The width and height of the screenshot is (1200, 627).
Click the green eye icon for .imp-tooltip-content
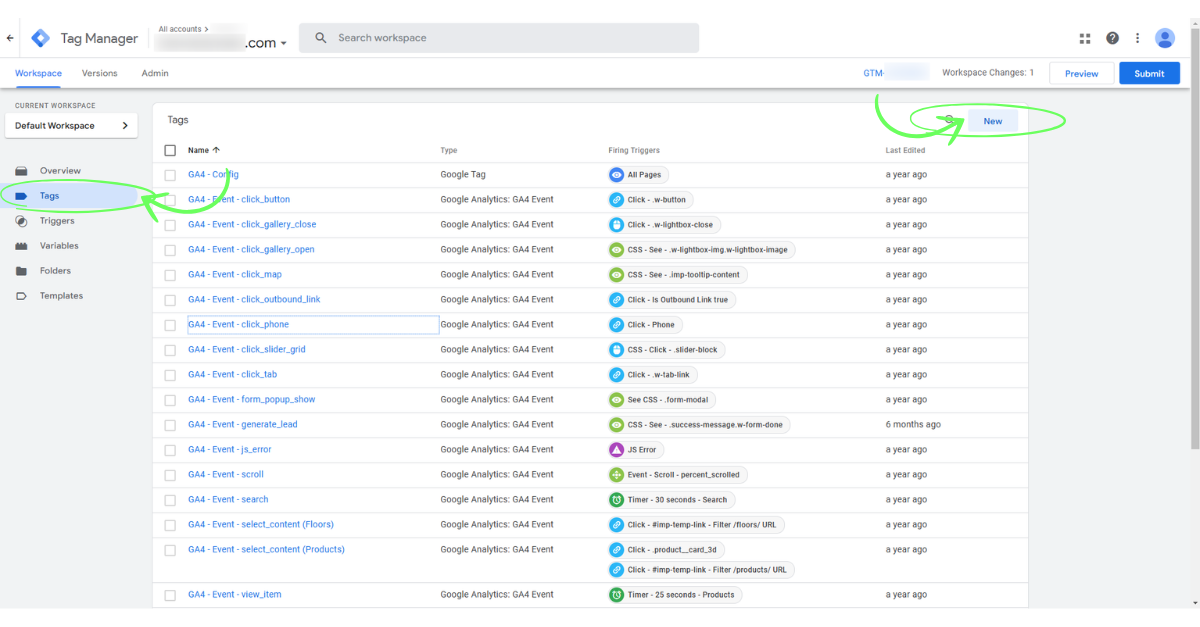617,275
